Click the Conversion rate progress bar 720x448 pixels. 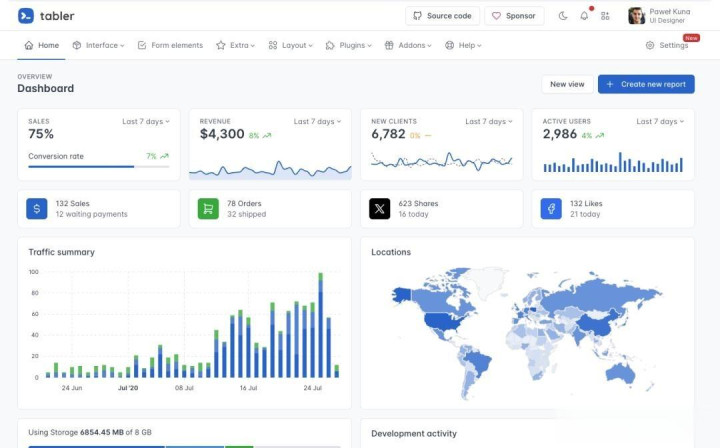[99, 167]
